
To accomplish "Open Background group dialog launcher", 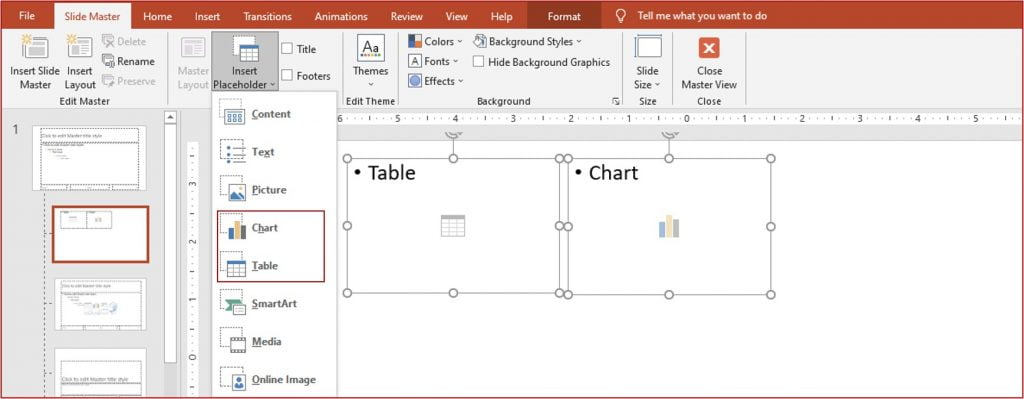I will 615,102.
